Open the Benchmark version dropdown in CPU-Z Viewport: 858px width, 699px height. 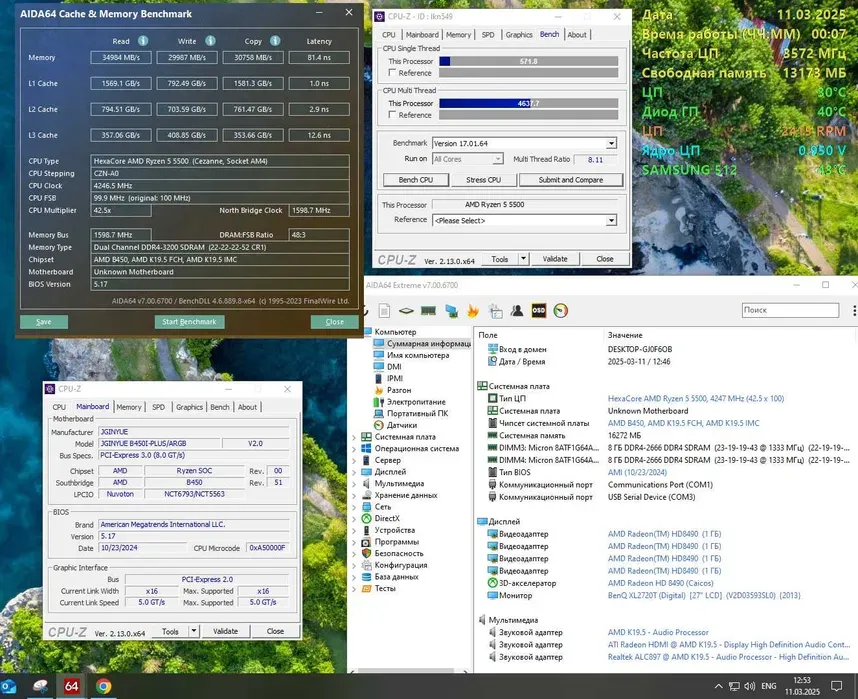[x=611, y=143]
